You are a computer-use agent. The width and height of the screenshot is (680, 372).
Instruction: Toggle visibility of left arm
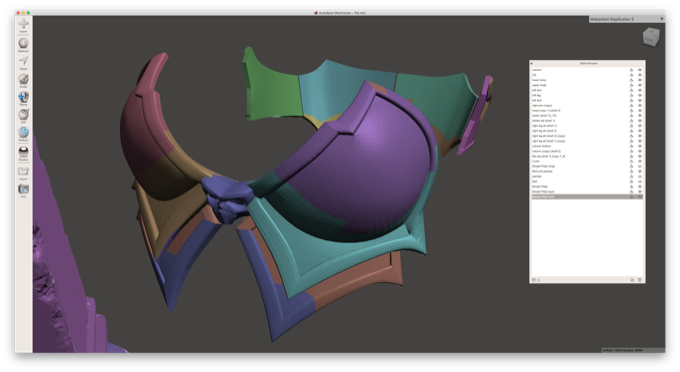640,90
